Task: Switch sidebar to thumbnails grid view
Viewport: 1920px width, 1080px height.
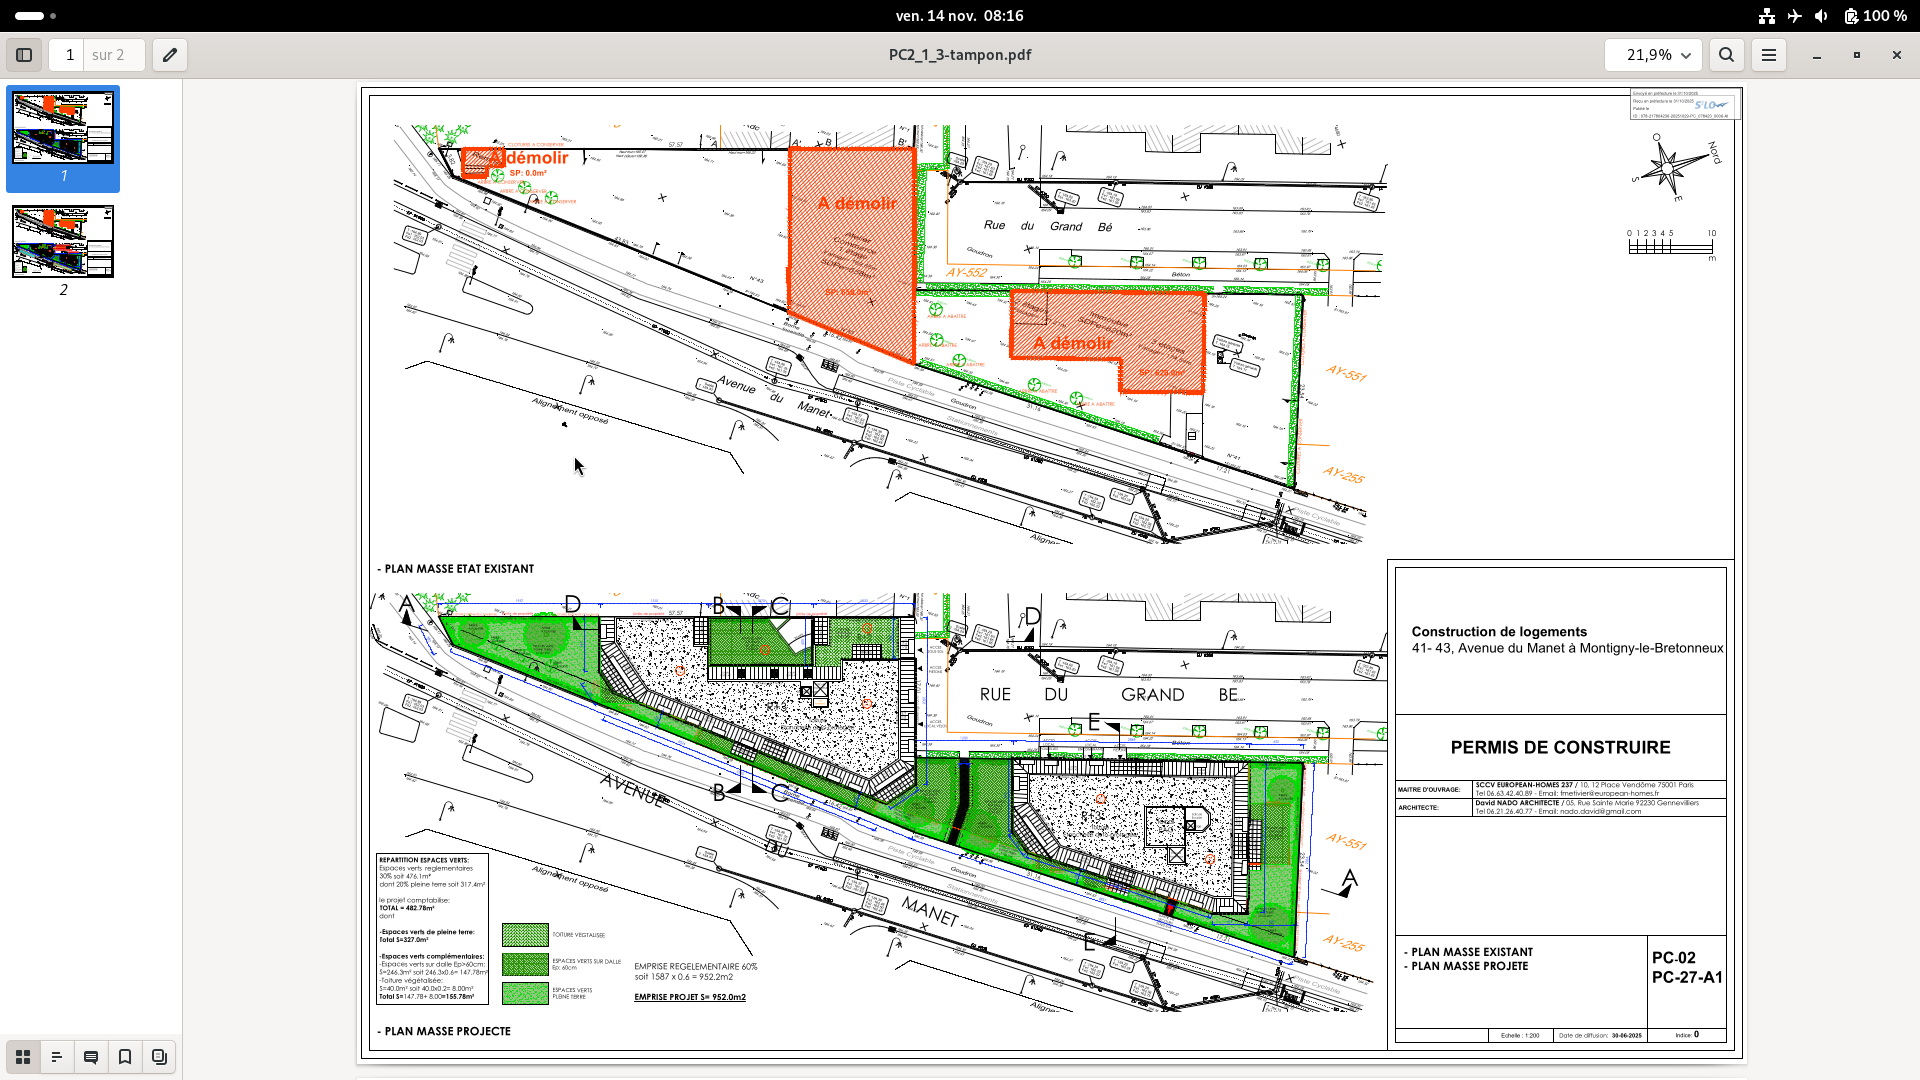Action: [x=23, y=1057]
